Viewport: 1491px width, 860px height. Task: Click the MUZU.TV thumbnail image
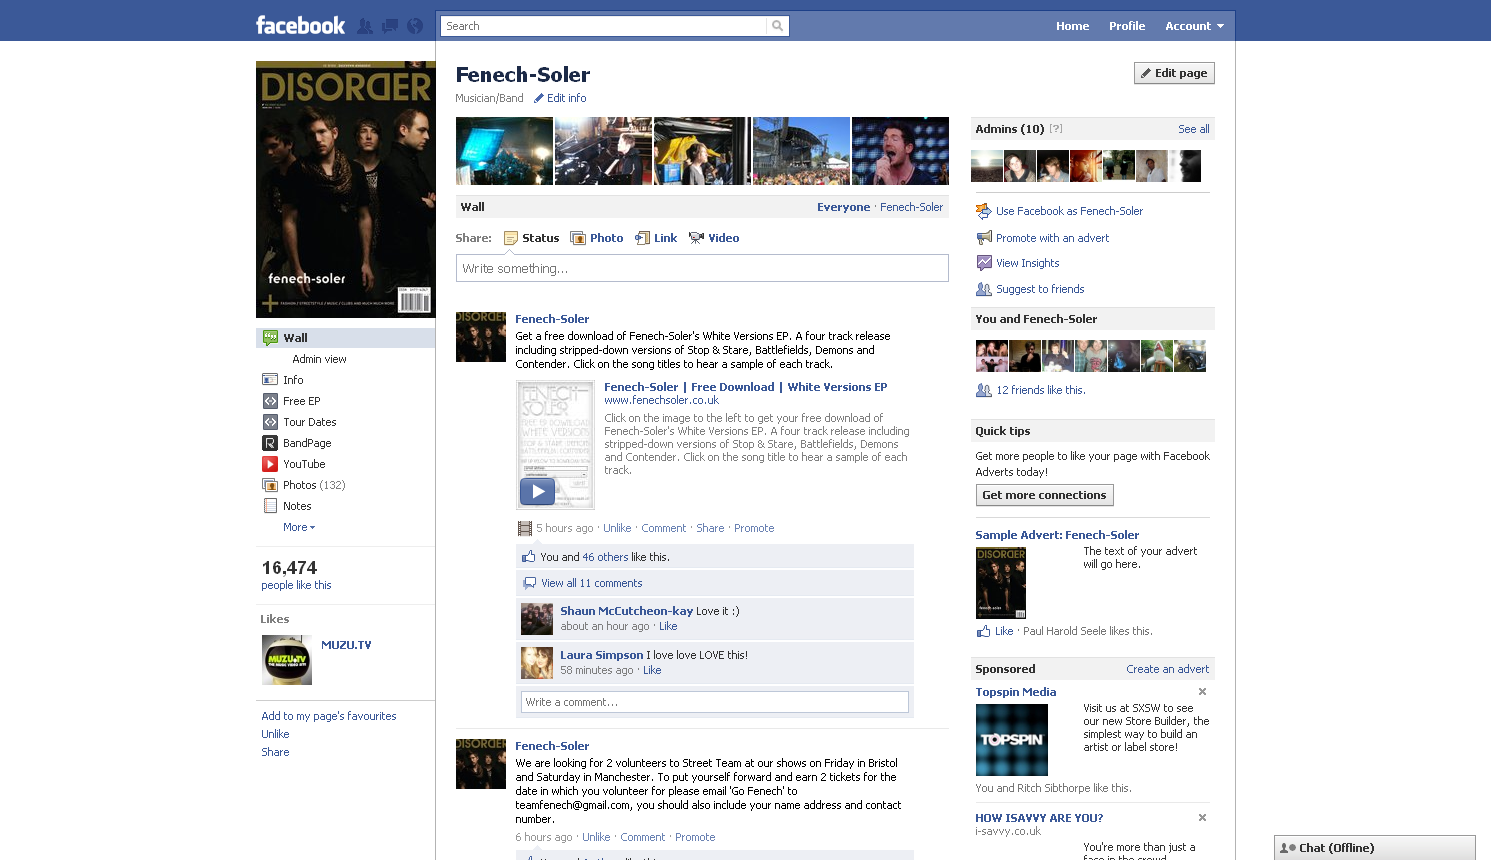(x=287, y=660)
